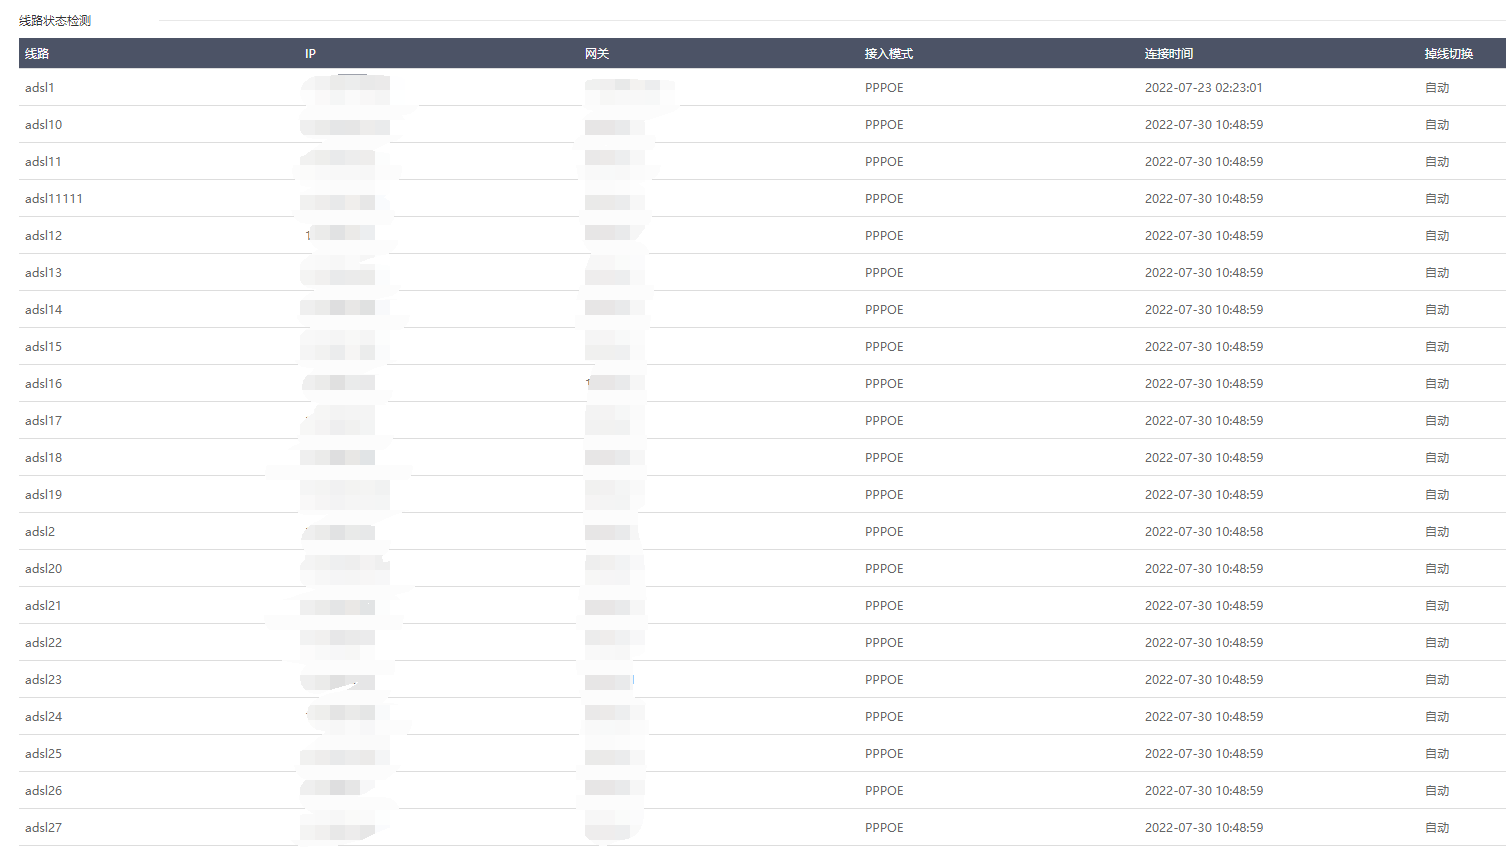Click the connection time ending in 10:48:58
1506x849 pixels.
click(x=1203, y=532)
